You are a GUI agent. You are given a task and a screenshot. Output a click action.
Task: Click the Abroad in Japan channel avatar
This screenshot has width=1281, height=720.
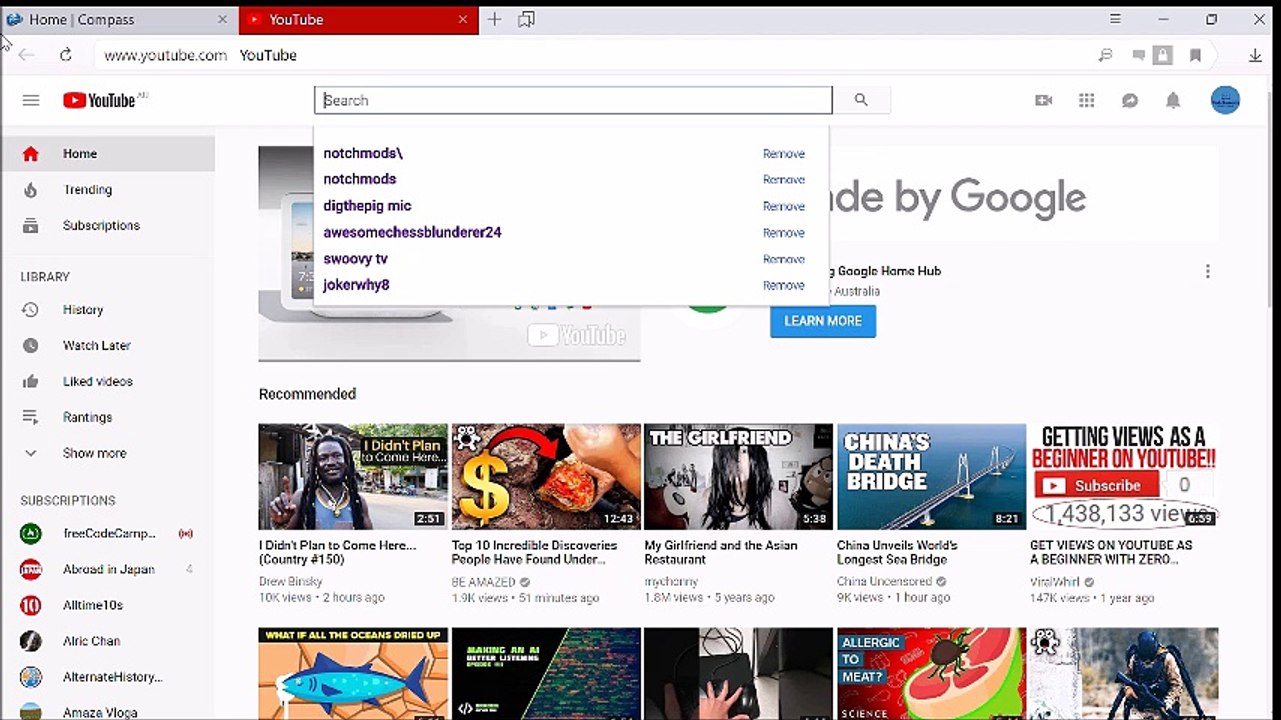coord(31,569)
